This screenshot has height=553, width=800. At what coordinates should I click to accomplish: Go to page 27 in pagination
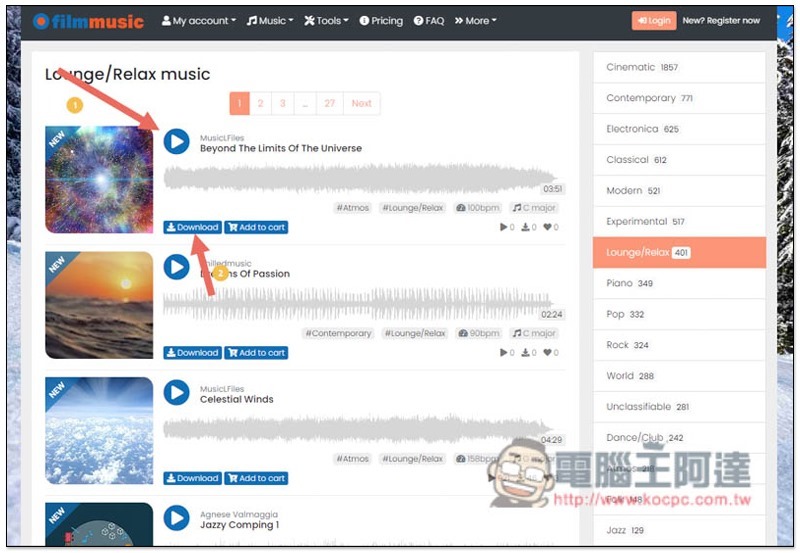pos(330,103)
